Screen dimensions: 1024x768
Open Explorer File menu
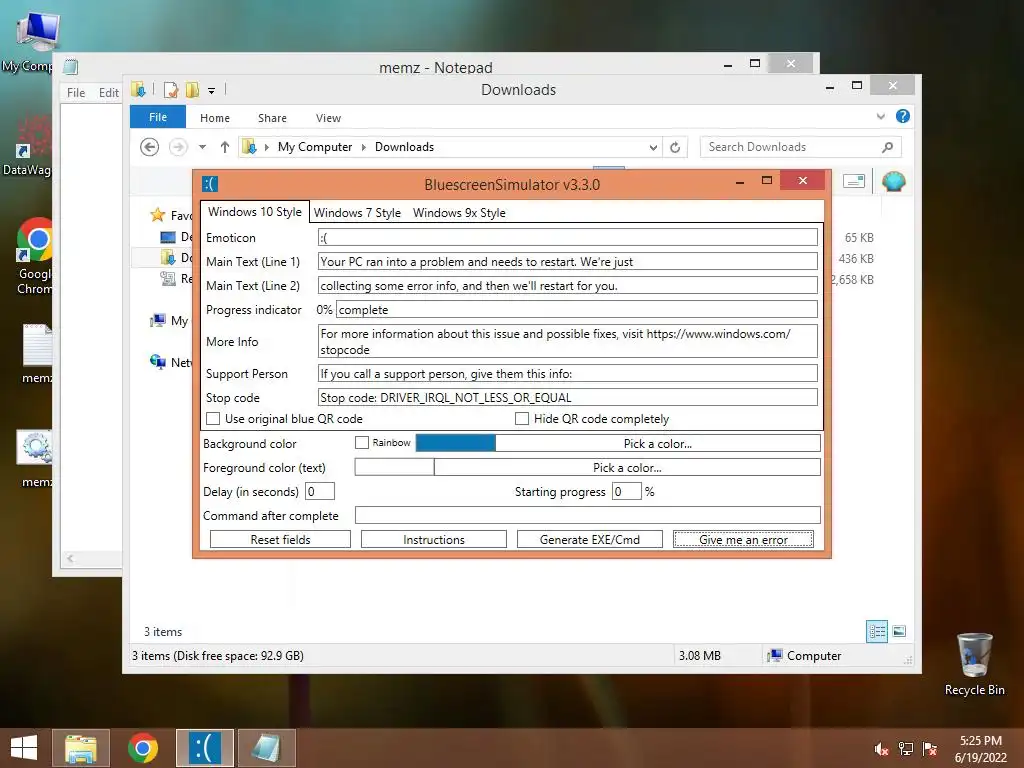click(x=157, y=117)
